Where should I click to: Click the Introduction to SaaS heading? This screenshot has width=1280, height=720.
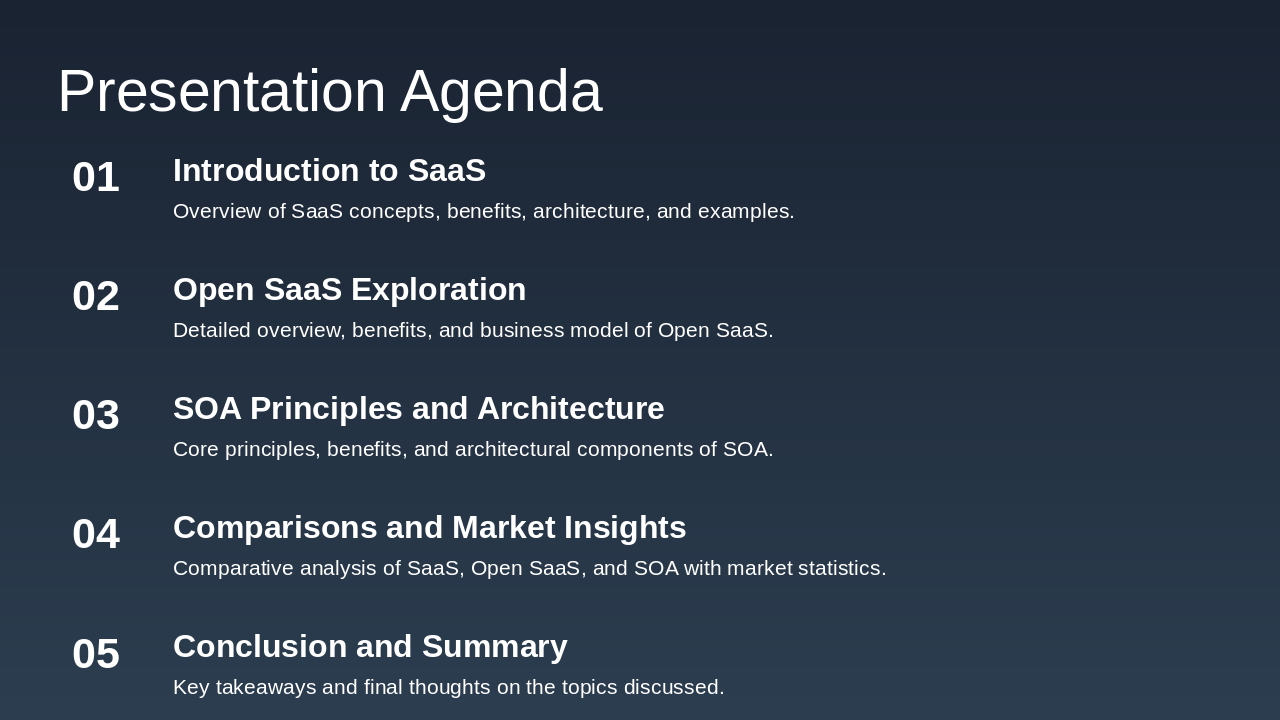tap(329, 171)
